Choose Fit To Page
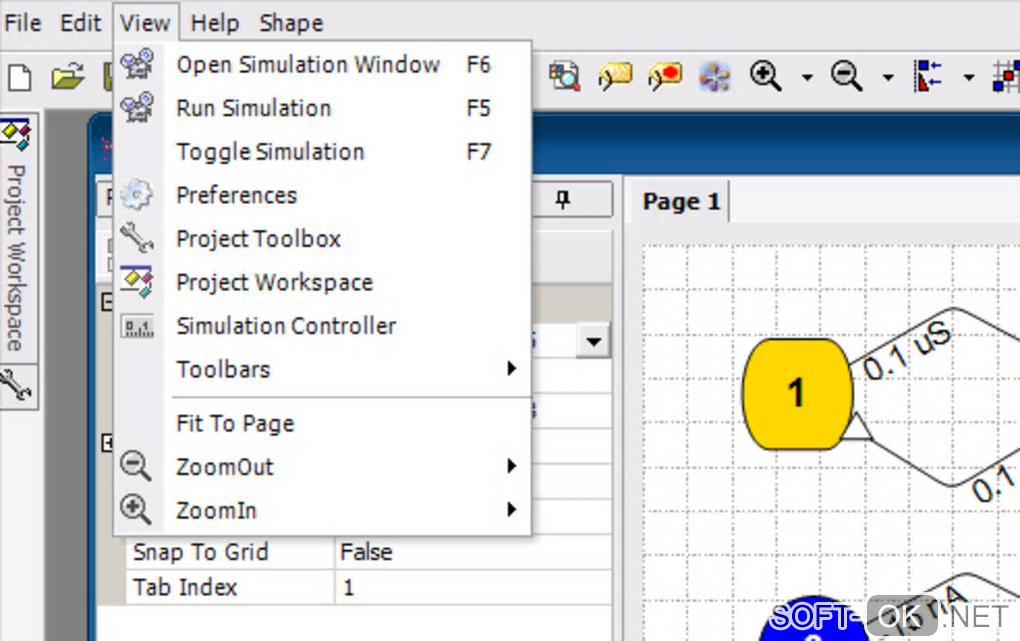The image size is (1020, 641). coord(323,424)
